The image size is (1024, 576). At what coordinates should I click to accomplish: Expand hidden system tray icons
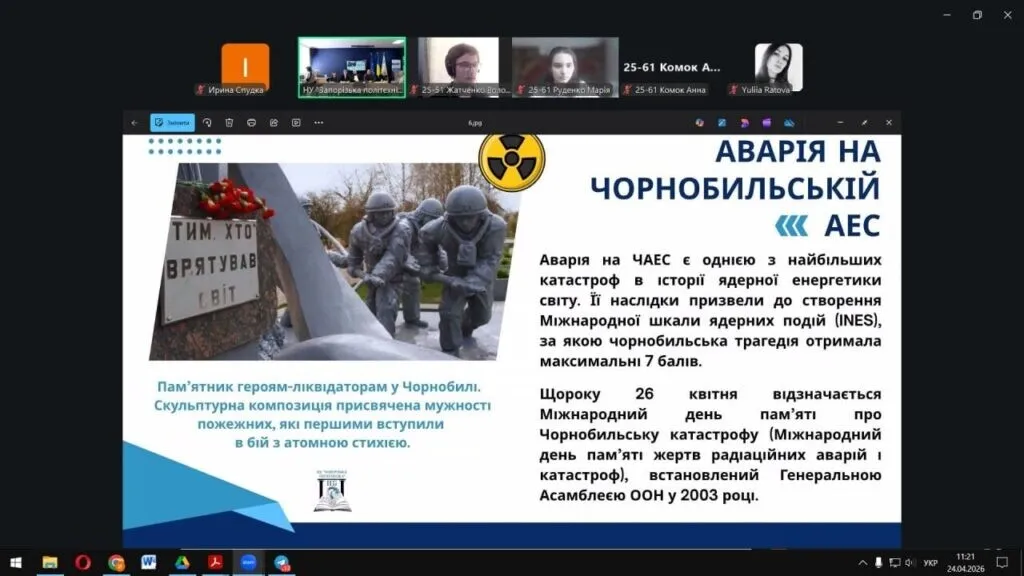tap(863, 563)
